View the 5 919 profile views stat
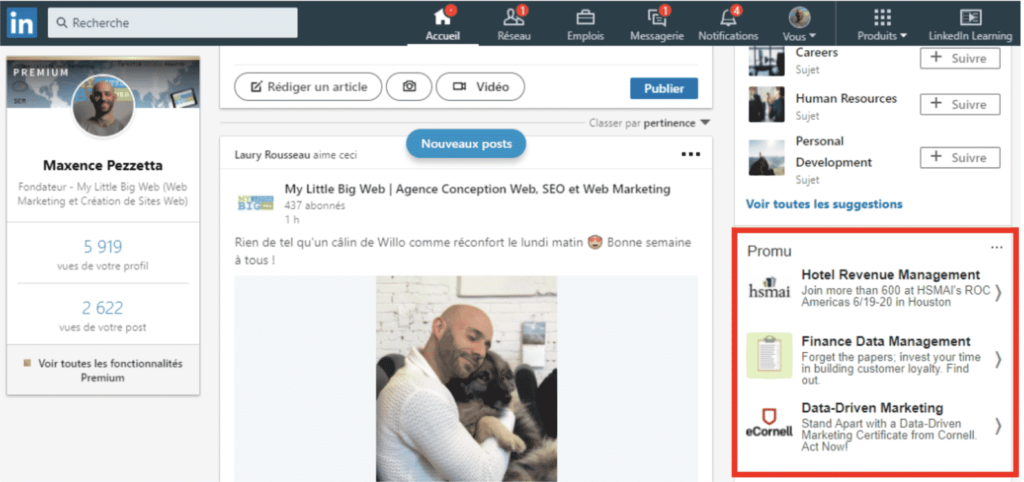This screenshot has width=1024, height=482. (x=103, y=246)
